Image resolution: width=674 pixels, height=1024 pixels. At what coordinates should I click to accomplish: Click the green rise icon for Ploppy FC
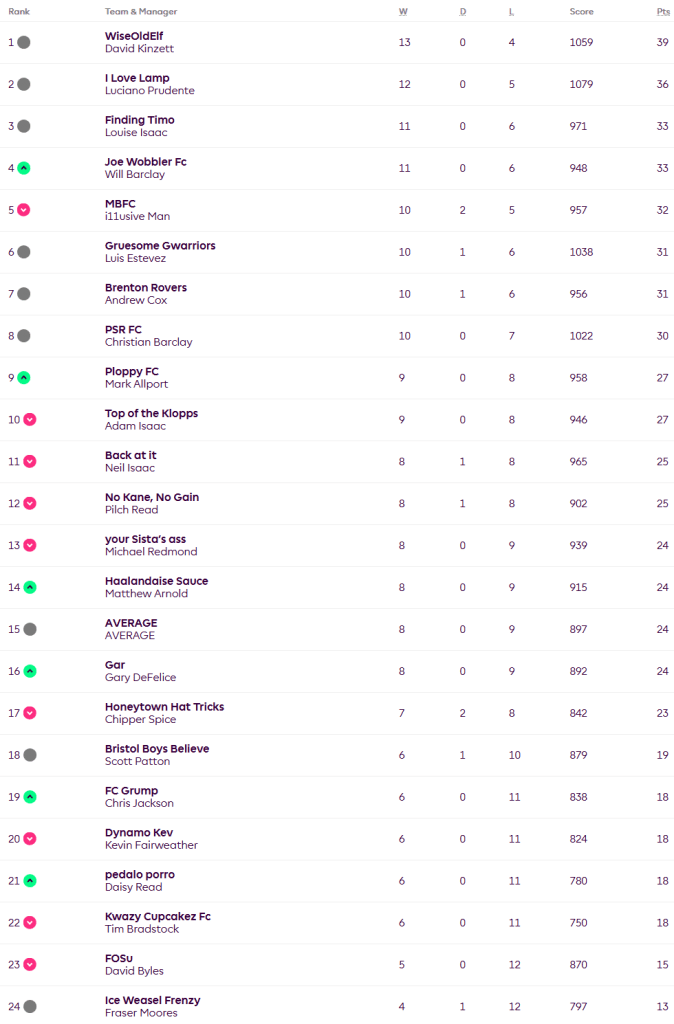pyautogui.click(x=24, y=378)
